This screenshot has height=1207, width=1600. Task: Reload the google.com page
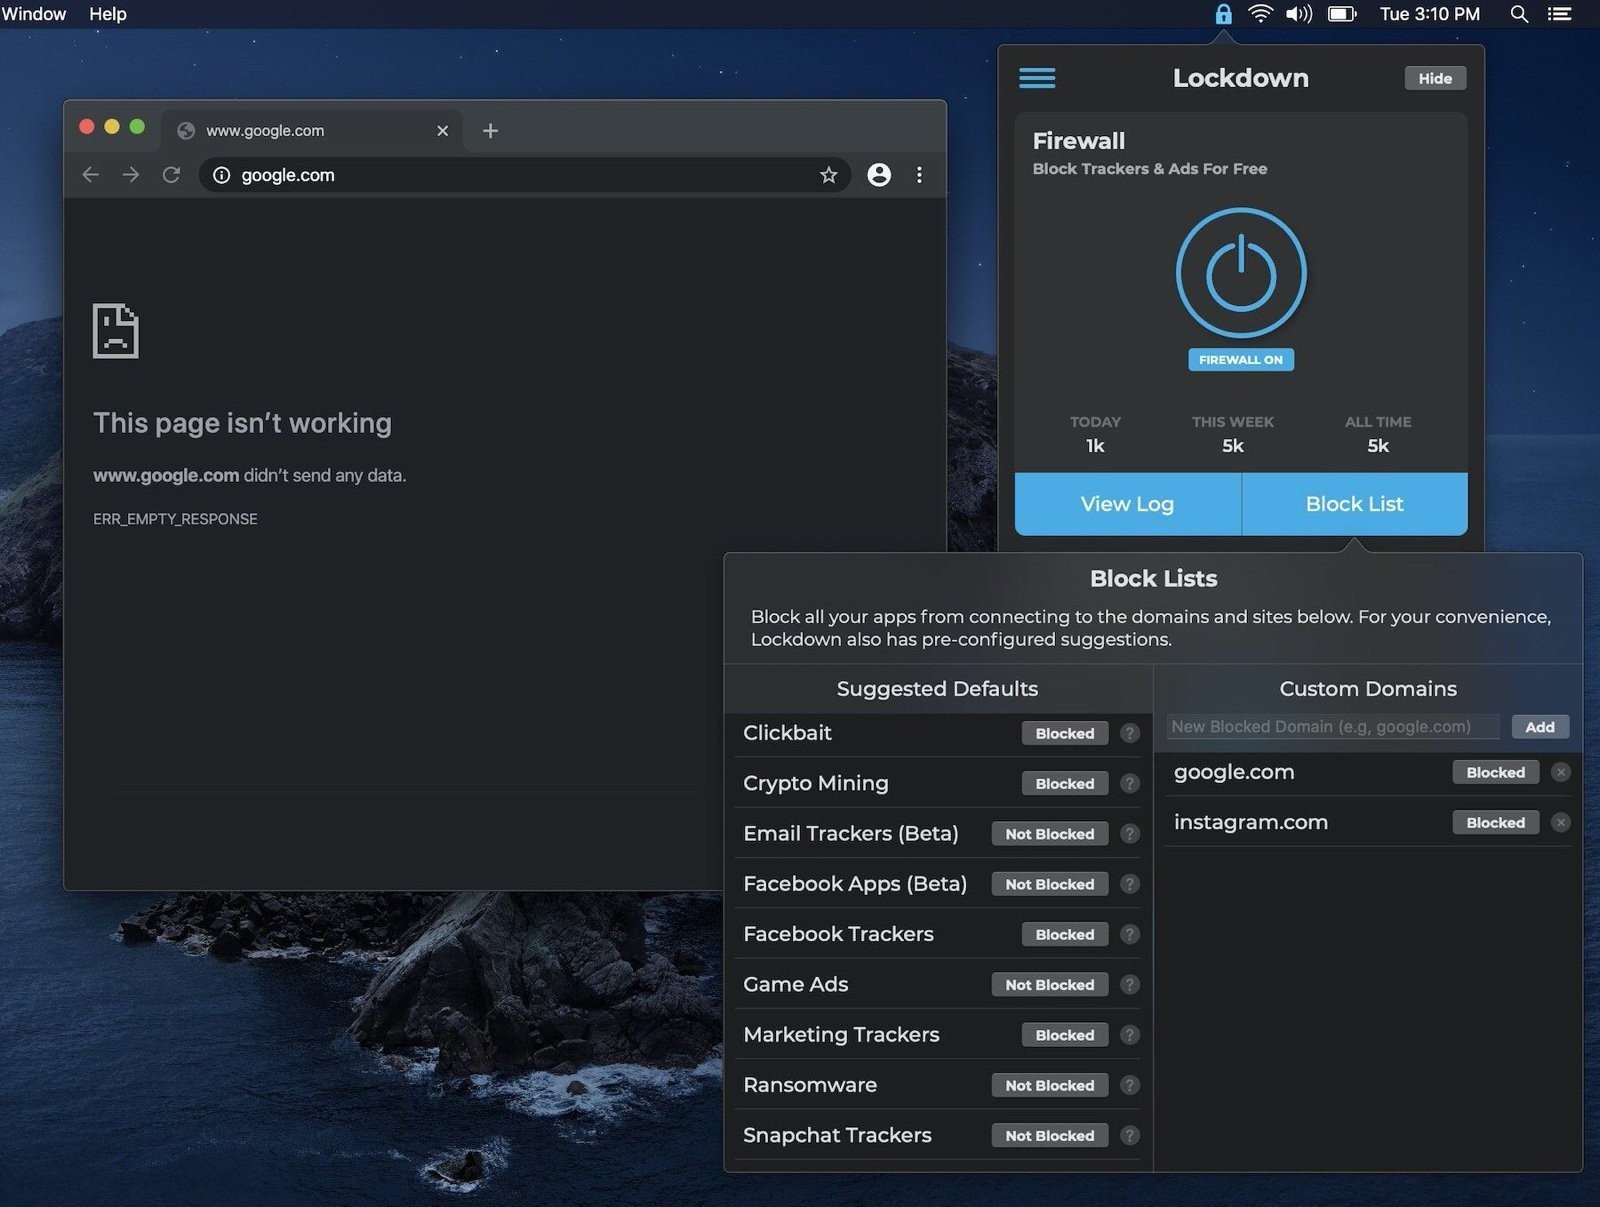tap(171, 175)
